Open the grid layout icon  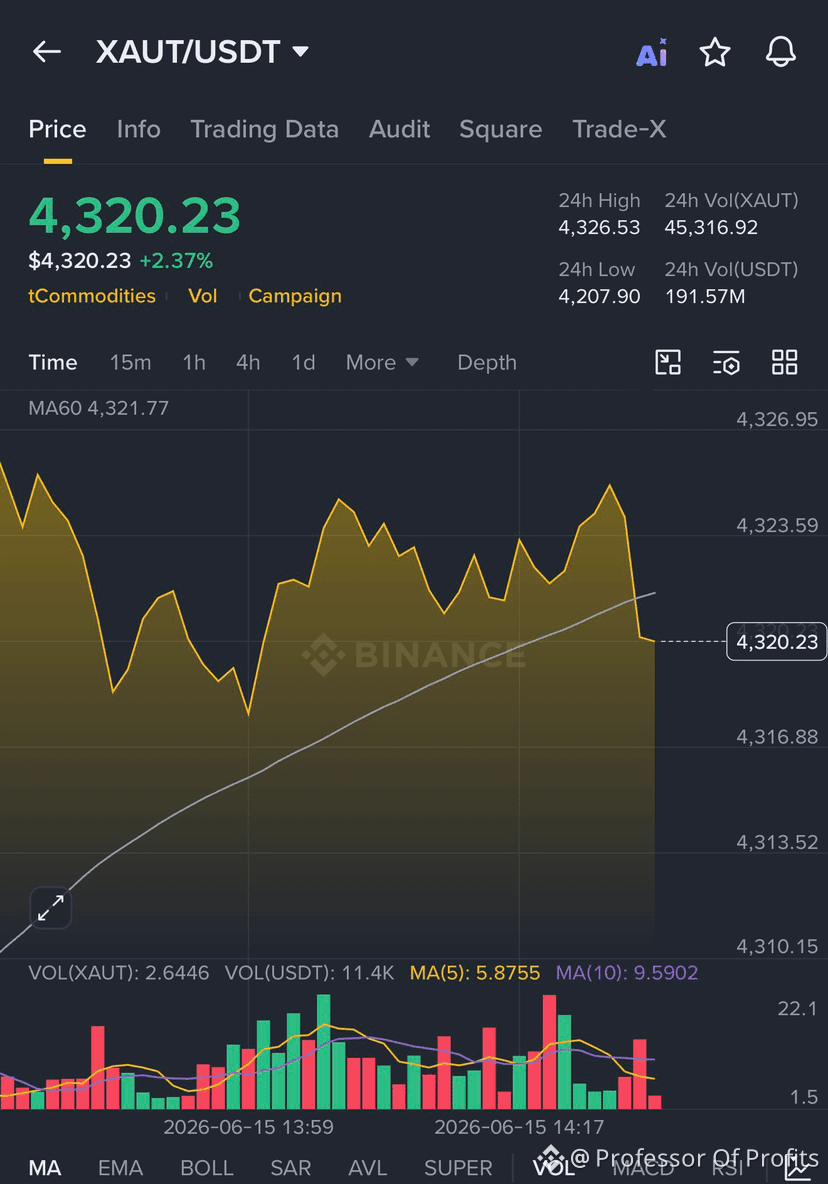click(784, 362)
